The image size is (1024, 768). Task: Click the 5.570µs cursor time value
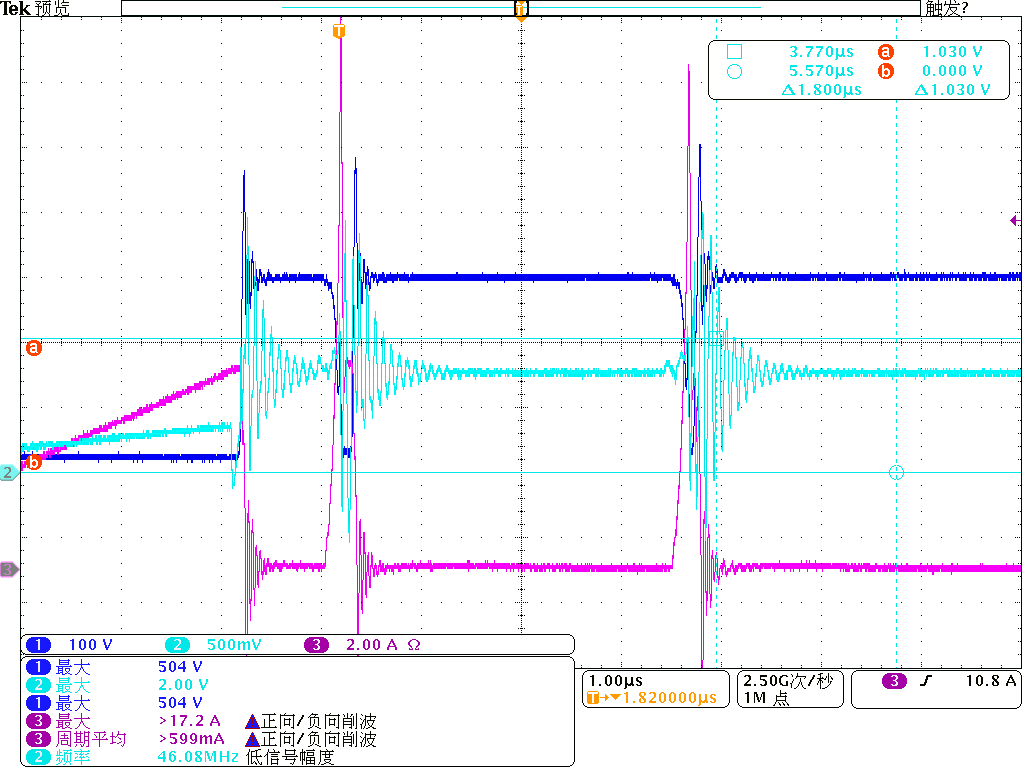pos(821,71)
